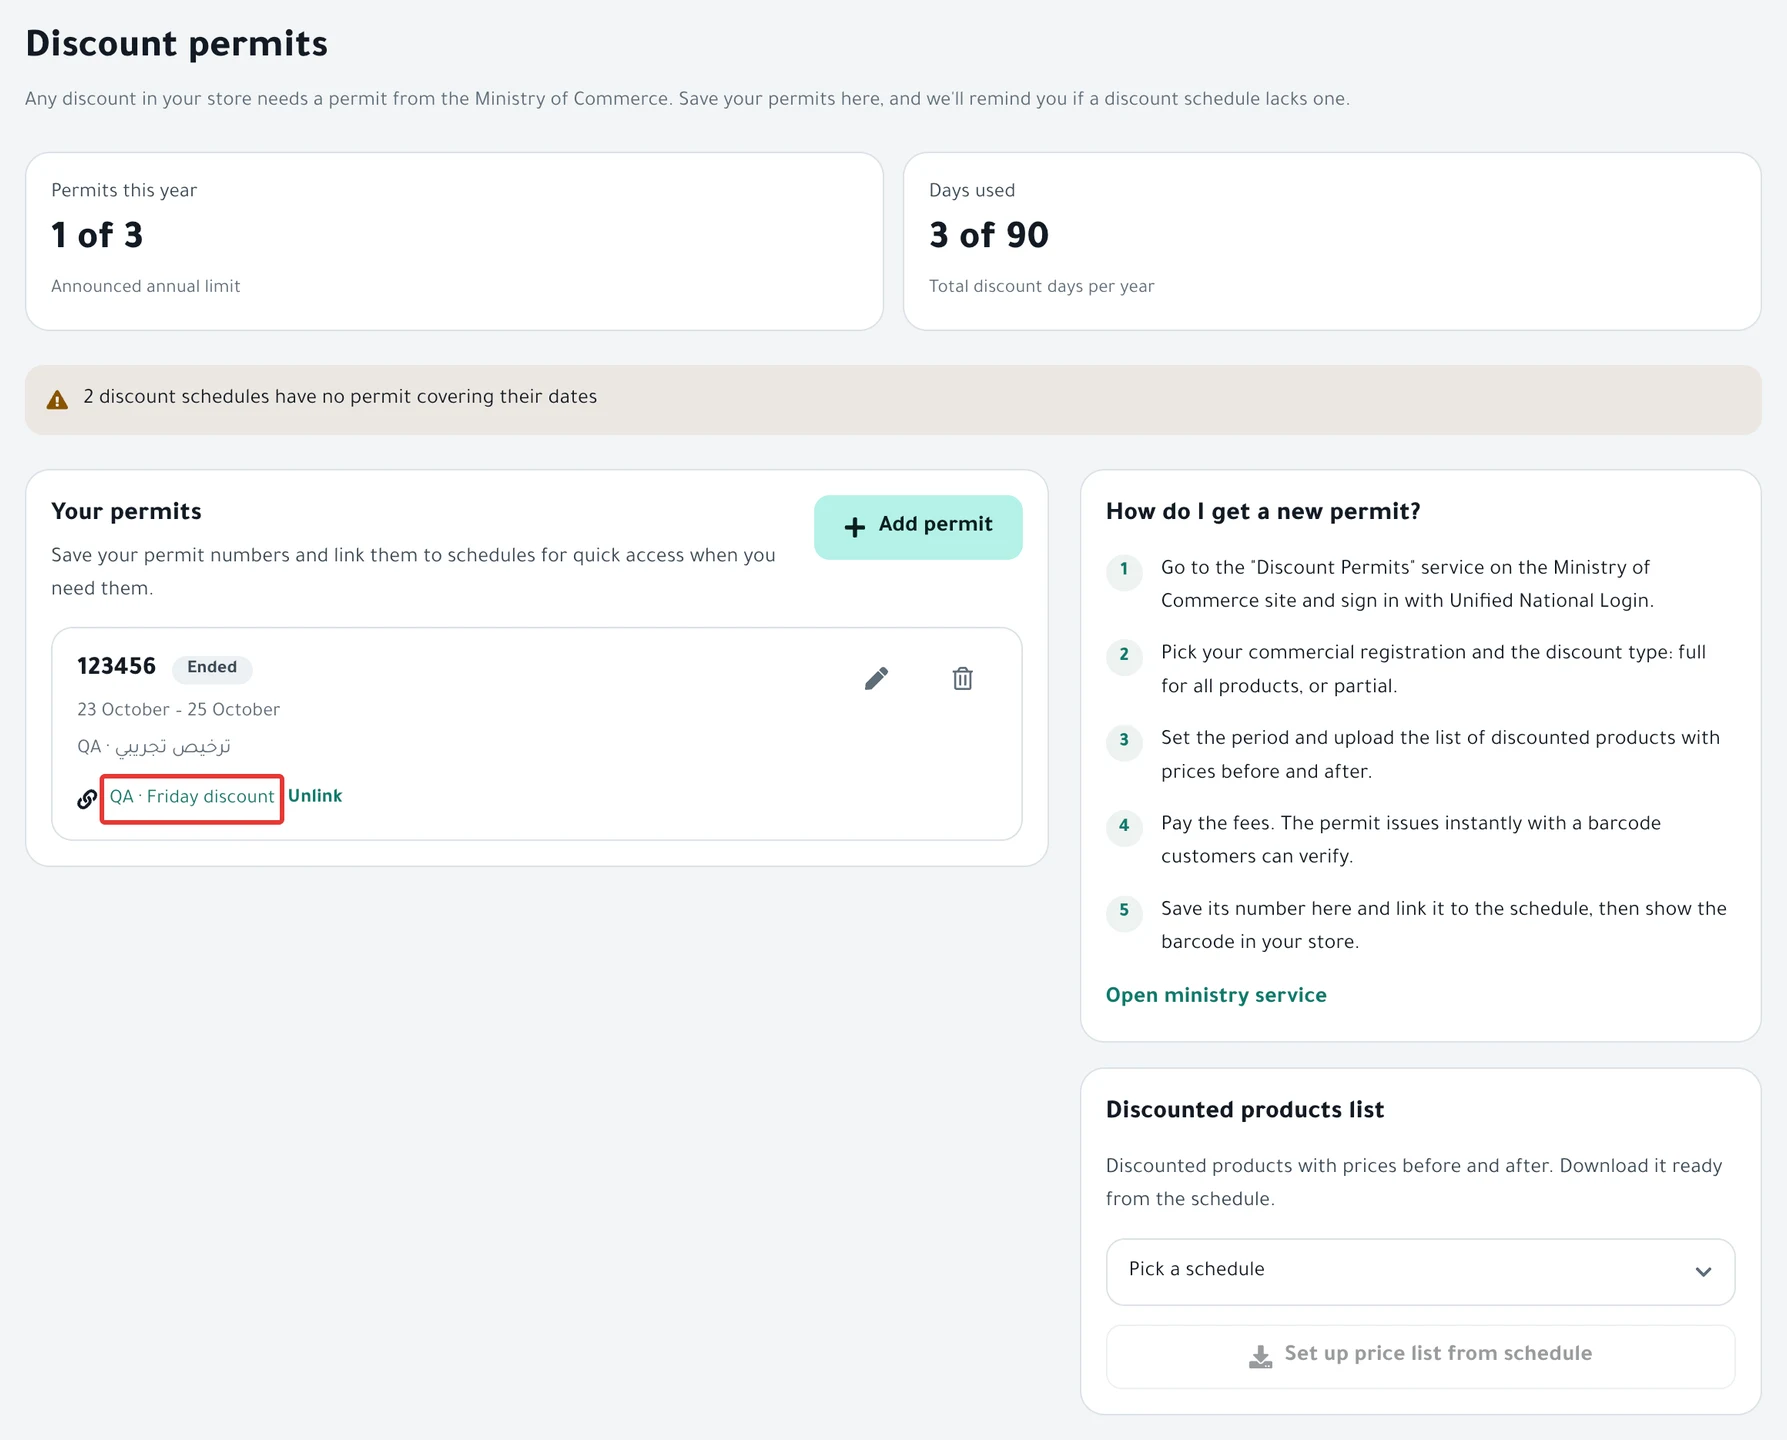Click the step 3 number circle
Image resolution: width=1787 pixels, height=1440 pixels.
point(1124,741)
